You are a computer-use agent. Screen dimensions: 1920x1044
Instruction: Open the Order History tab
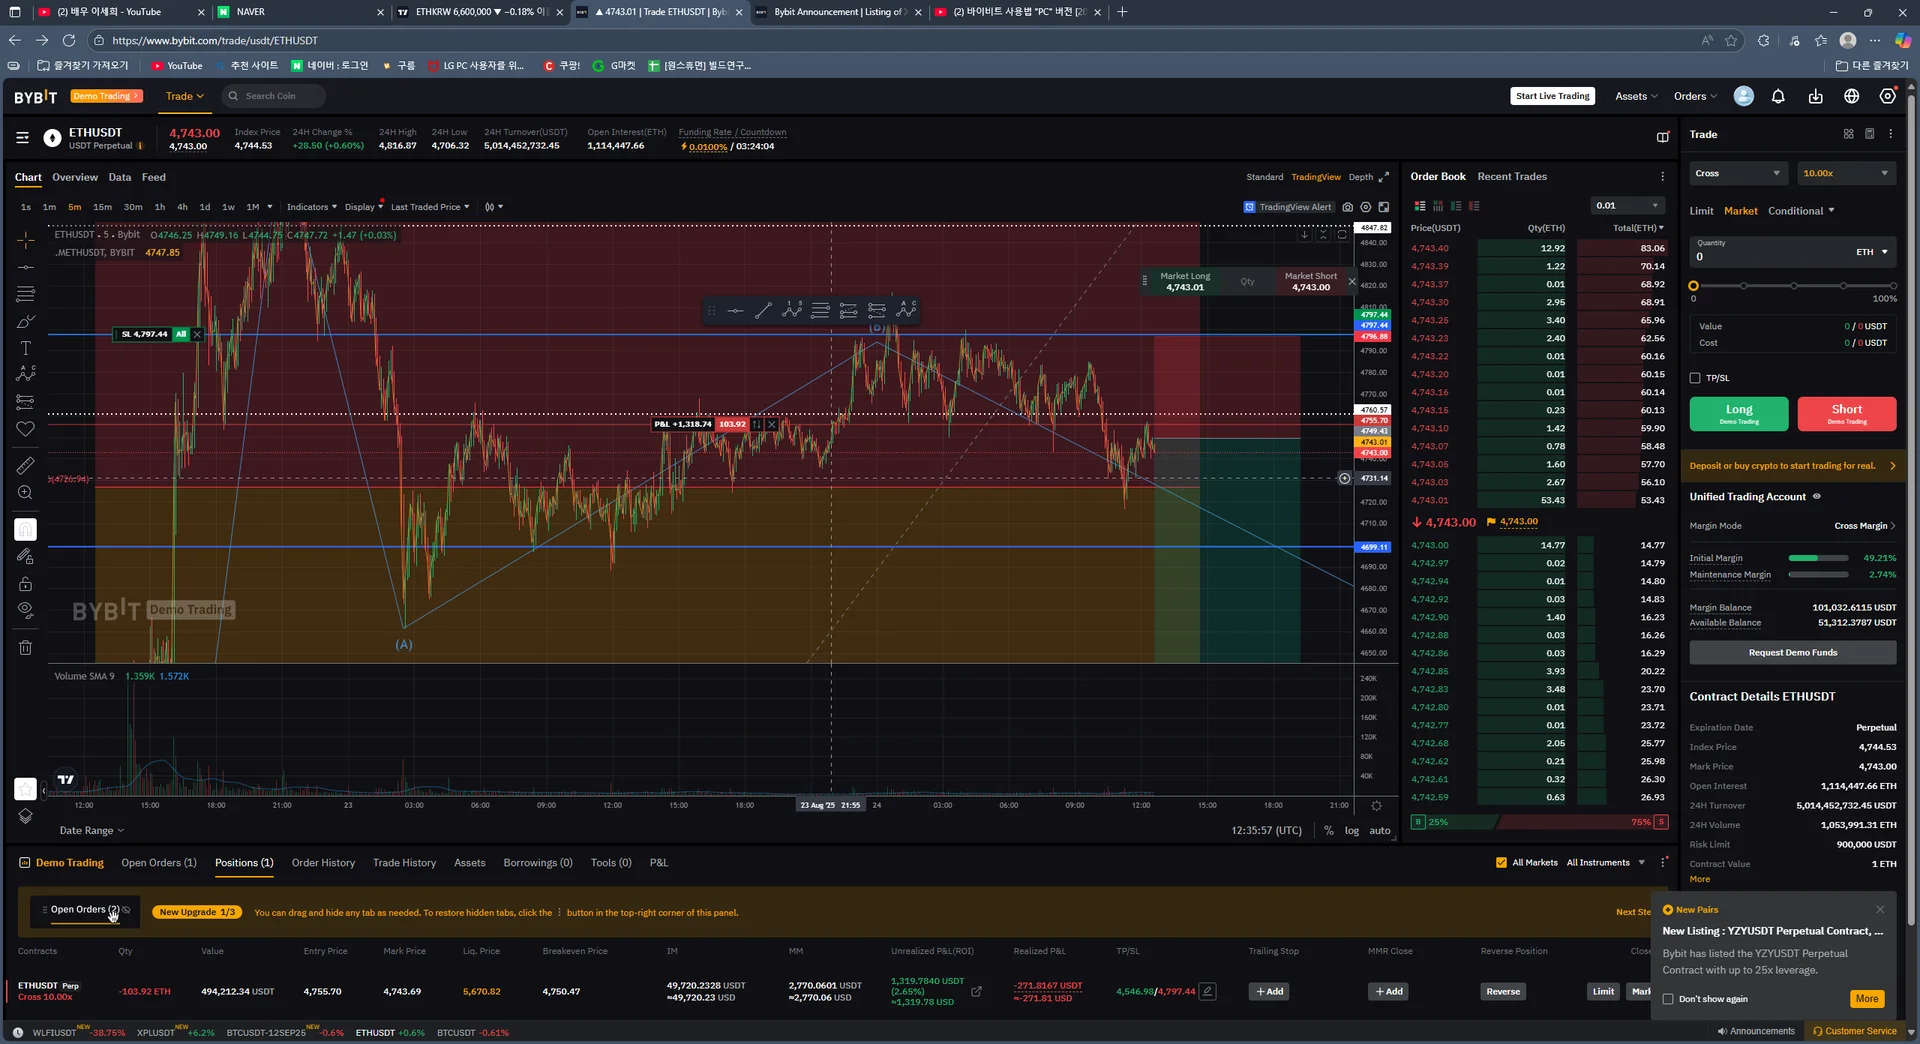(323, 863)
